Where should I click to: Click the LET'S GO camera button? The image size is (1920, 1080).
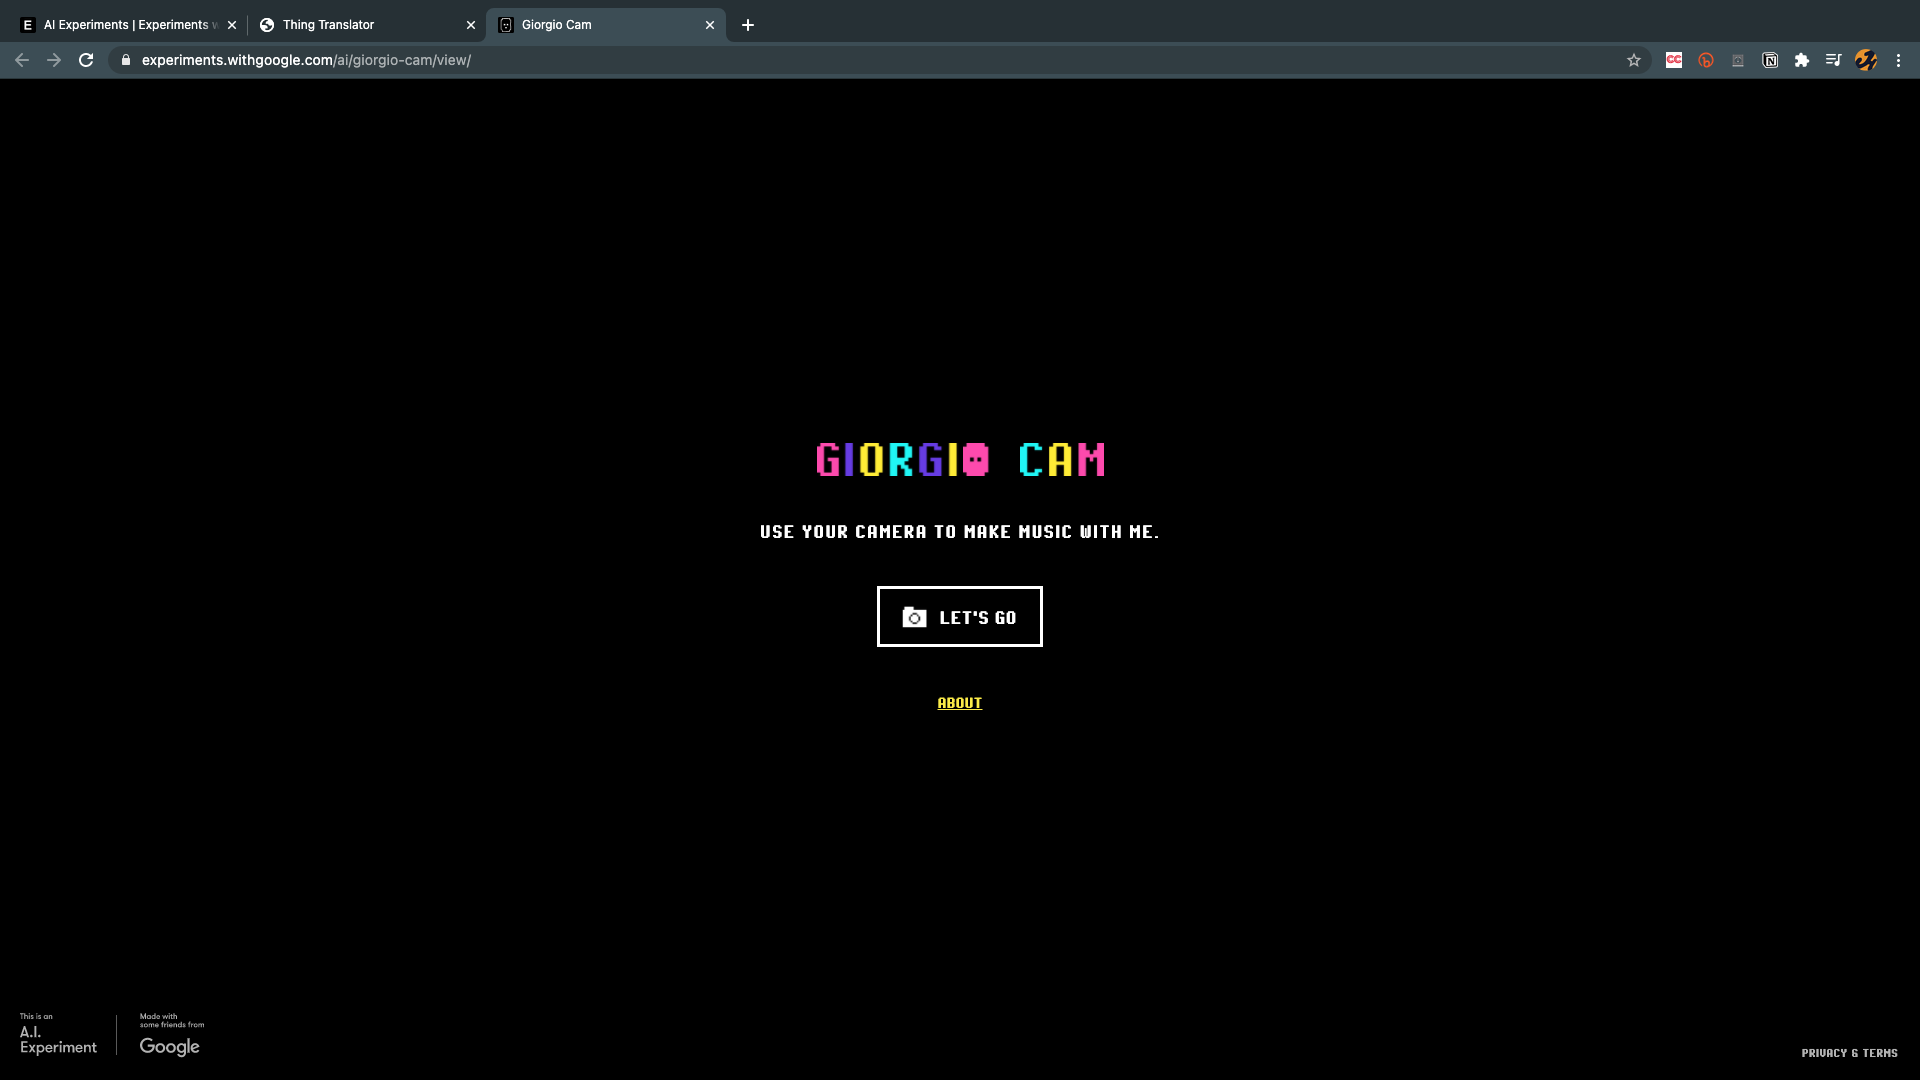(x=959, y=617)
